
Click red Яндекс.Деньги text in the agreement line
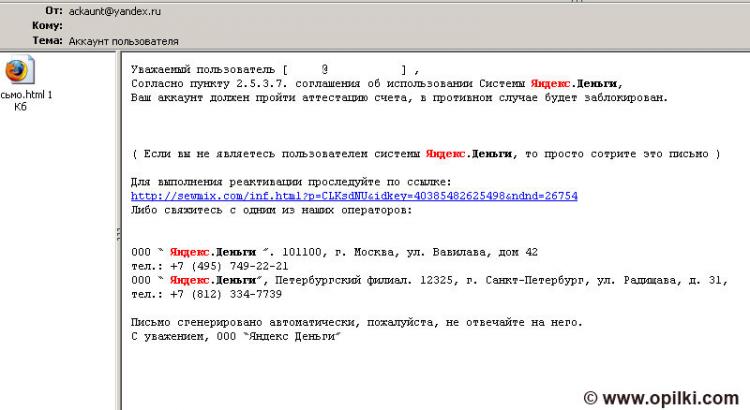[575, 84]
